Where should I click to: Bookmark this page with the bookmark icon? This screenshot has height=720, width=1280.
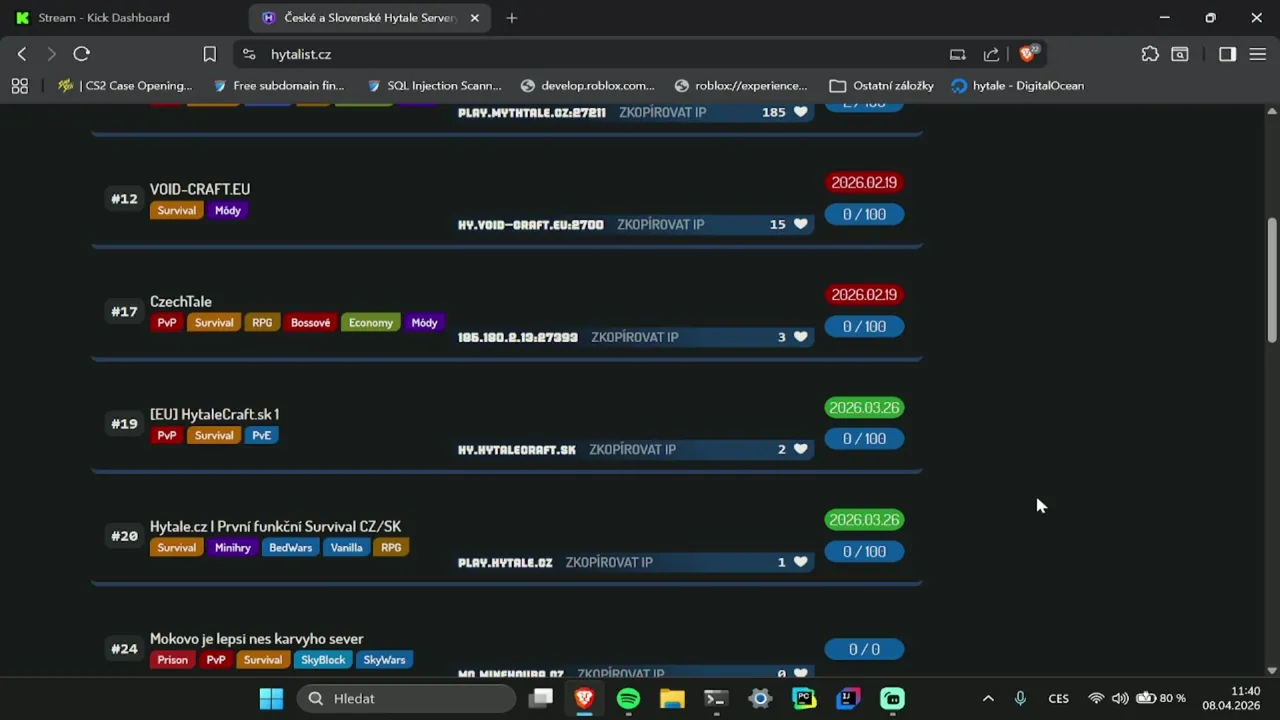pos(210,54)
